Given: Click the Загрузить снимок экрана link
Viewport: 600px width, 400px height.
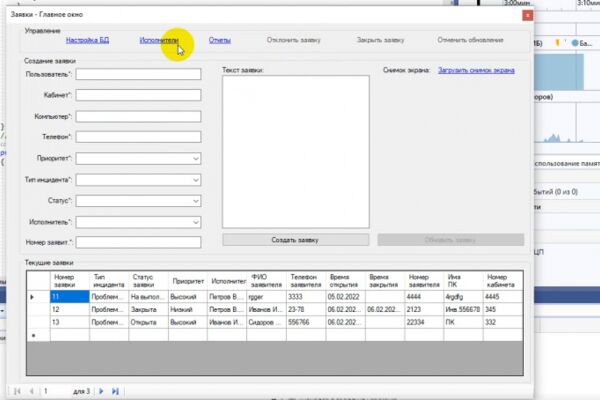Looking at the screenshot, I should click(x=476, y=70).
